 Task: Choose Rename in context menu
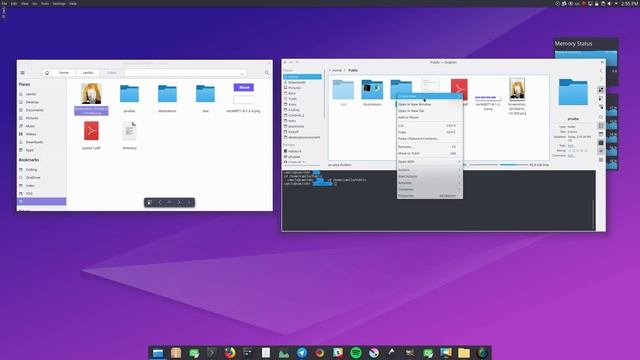tap(429, 147)
